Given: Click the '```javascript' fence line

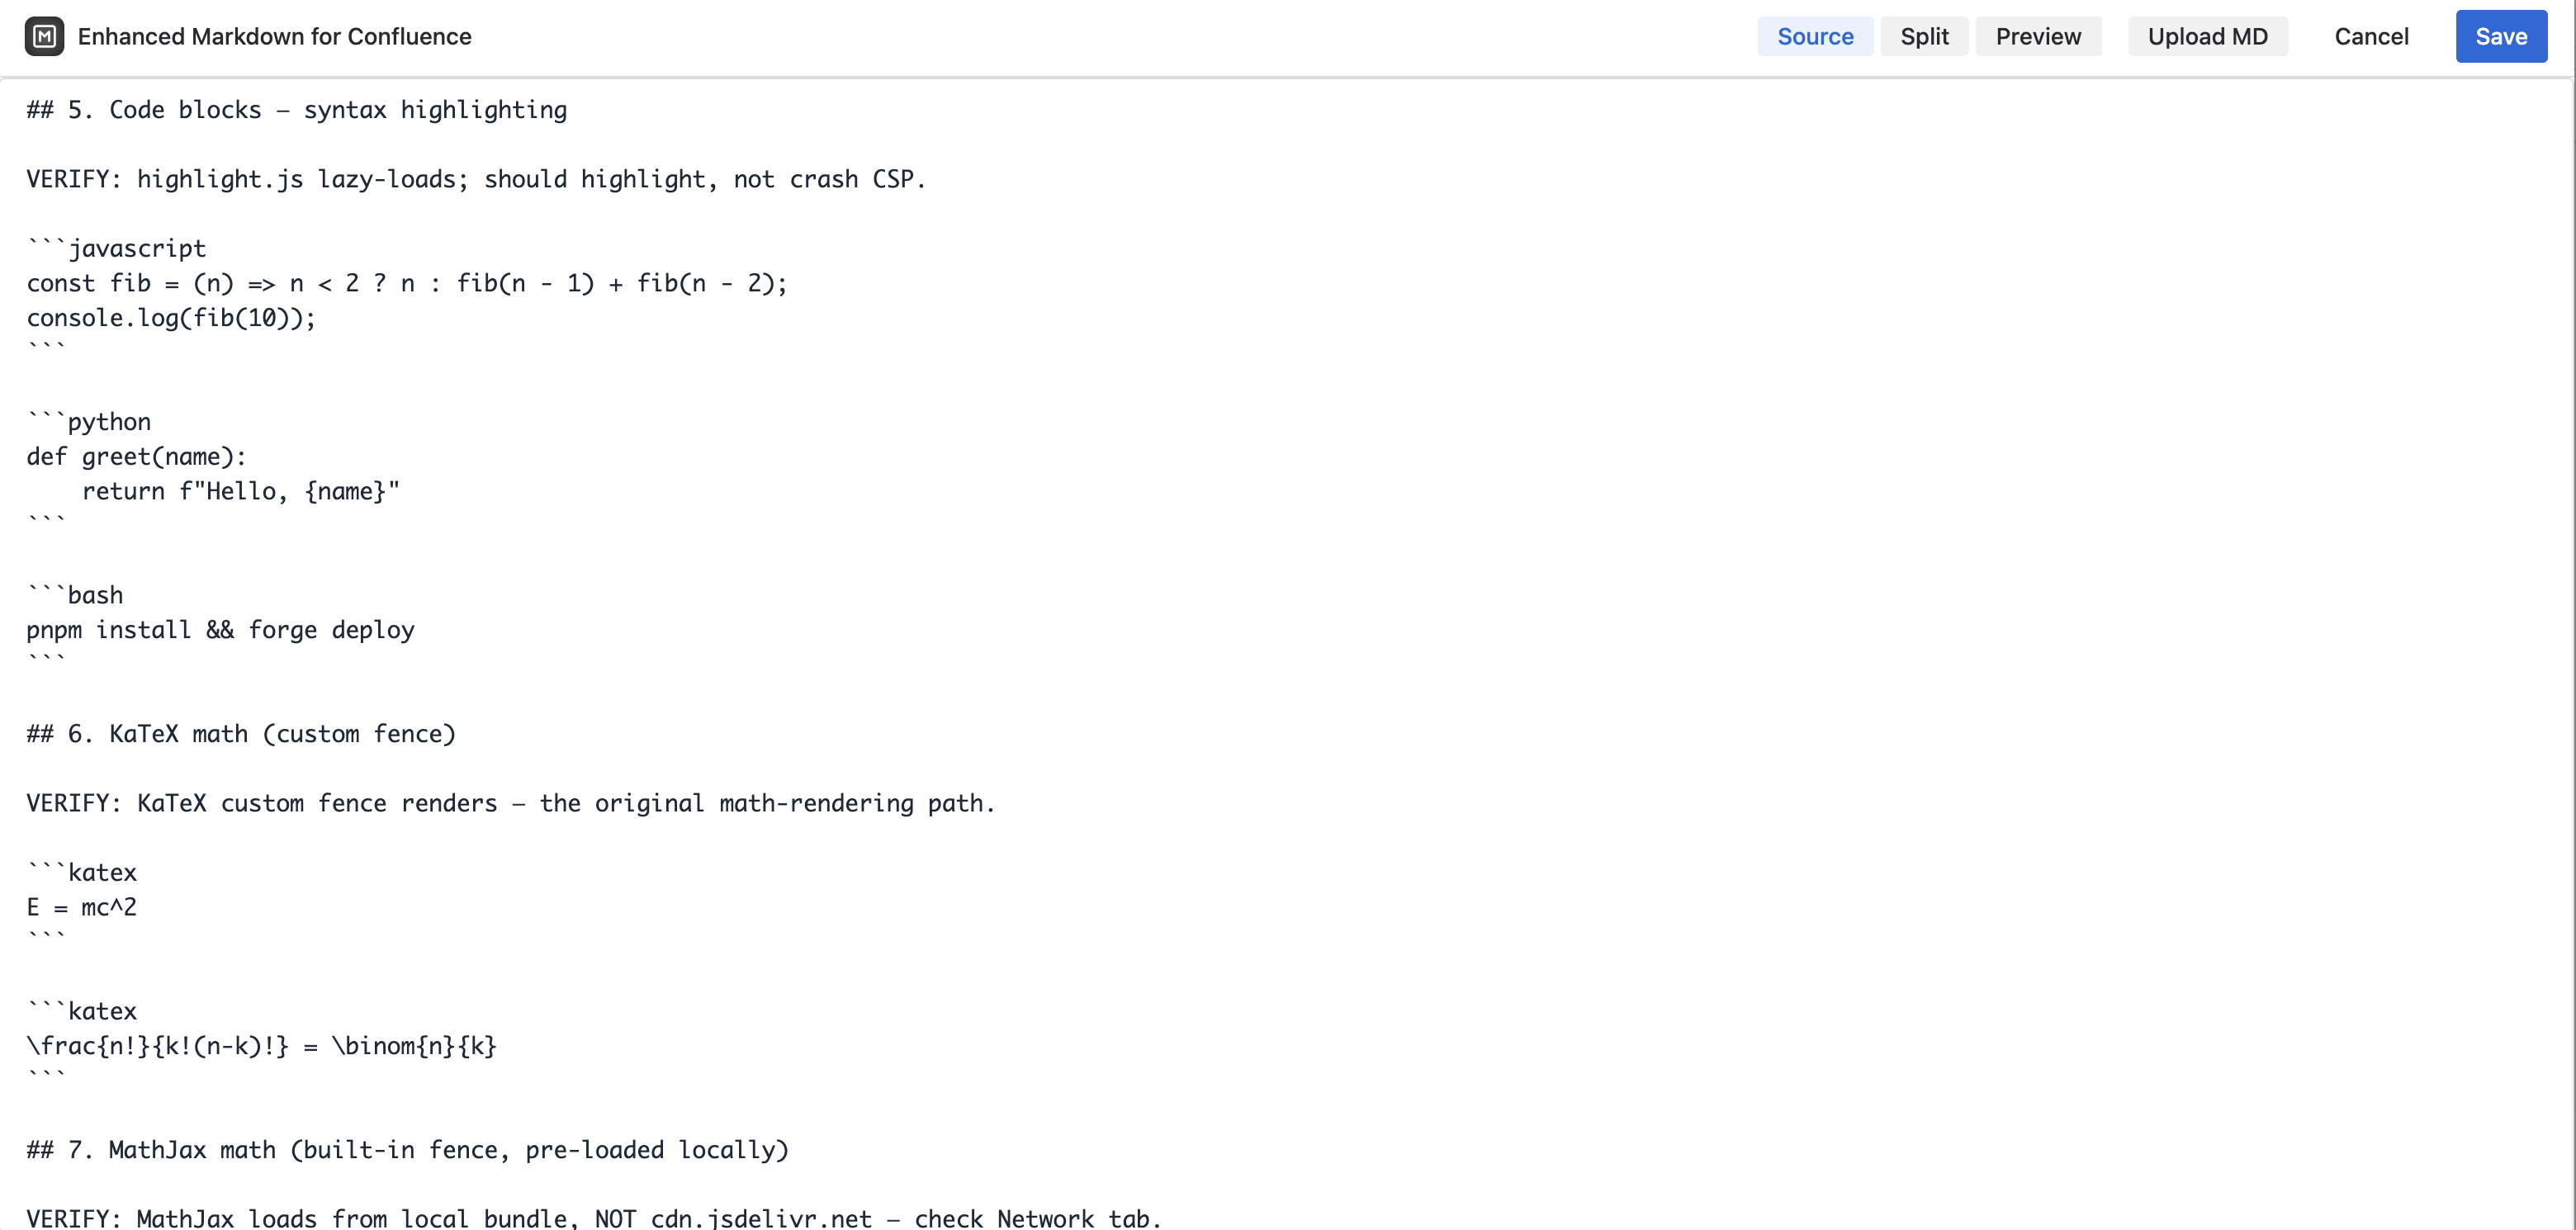Looking at the screenshot, I should coord(116,248).
